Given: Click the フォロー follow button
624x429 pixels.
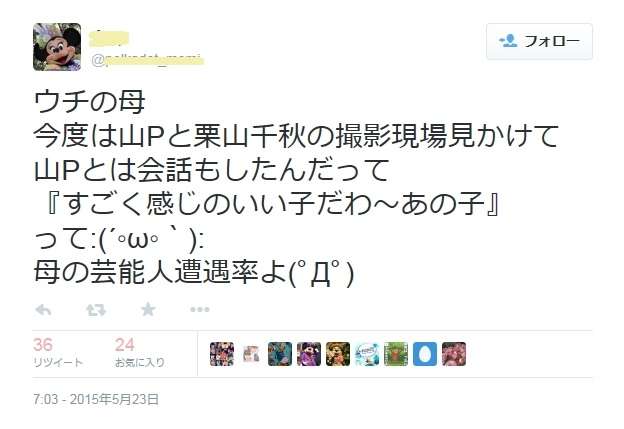Looking at the screenshot, I should 539,41.
